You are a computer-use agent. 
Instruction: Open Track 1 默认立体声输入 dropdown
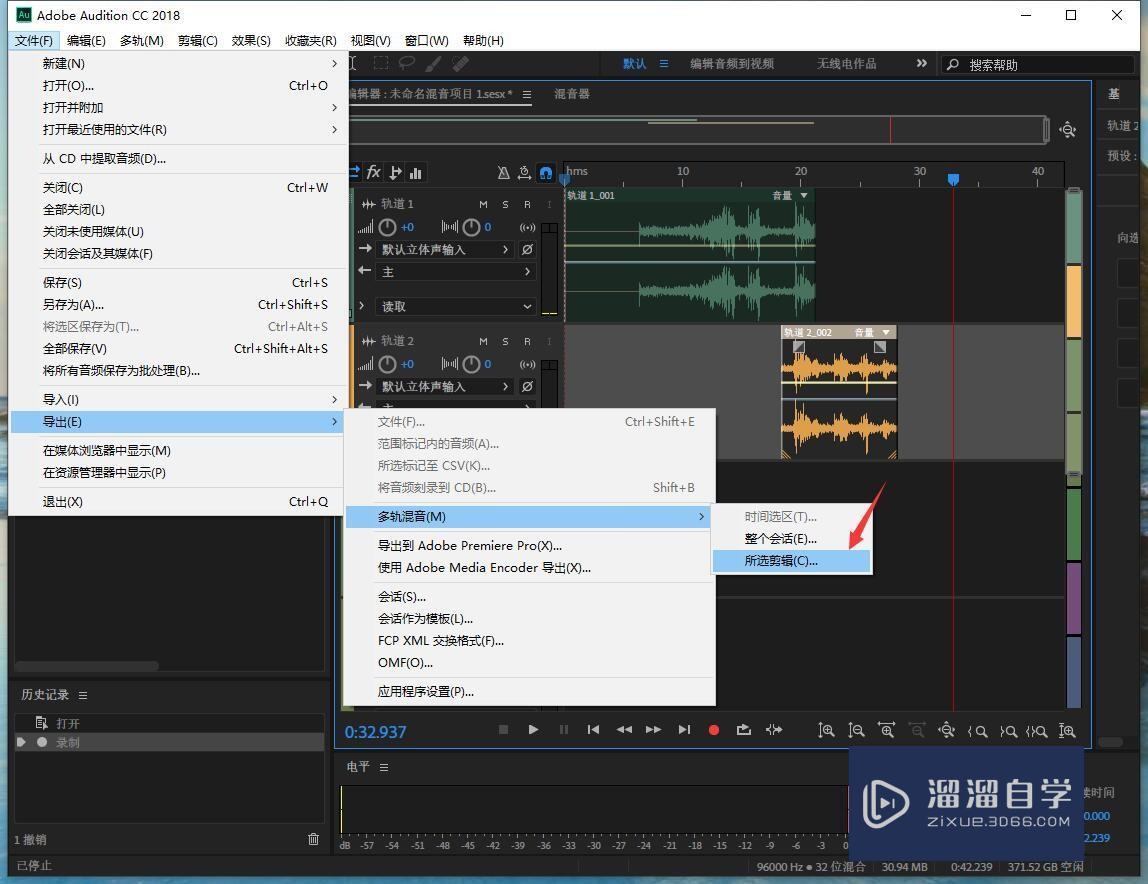click(444, 250)
